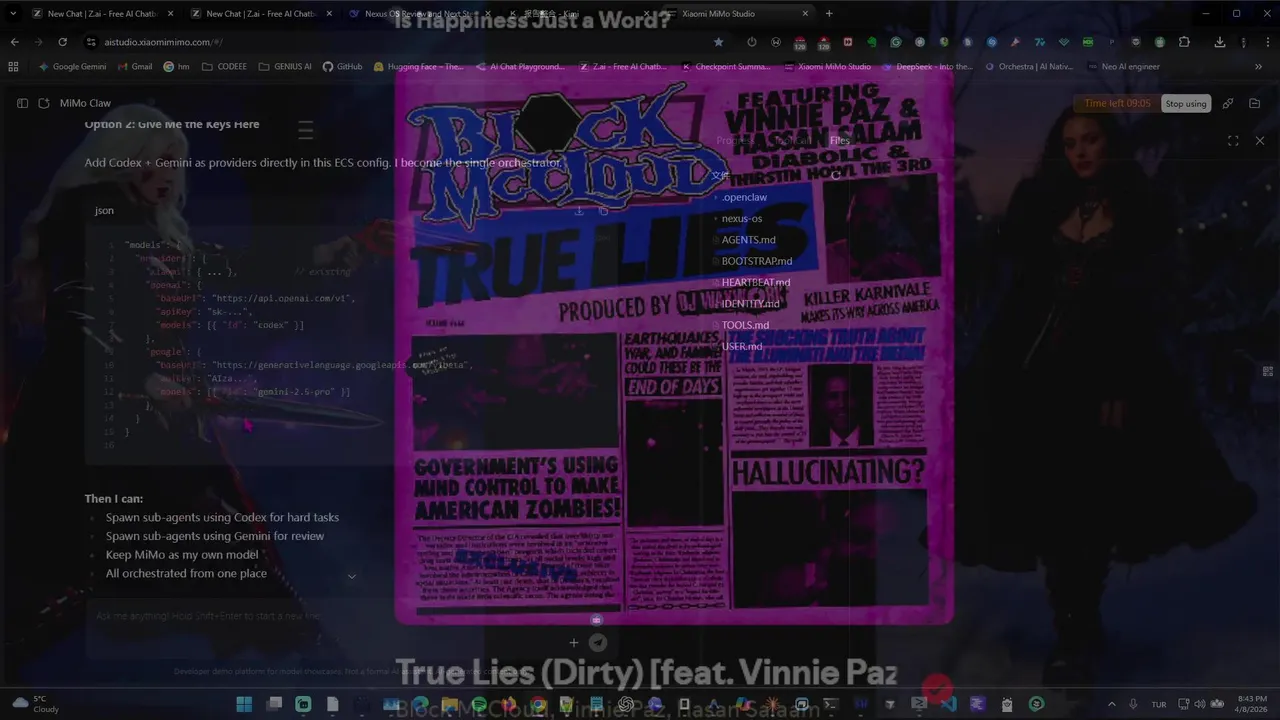Viewport: 1280px width, 720px height.
Task: Open the CODEEE bookmarks folder
Action: pyautogui.click(x=225, y=66)
